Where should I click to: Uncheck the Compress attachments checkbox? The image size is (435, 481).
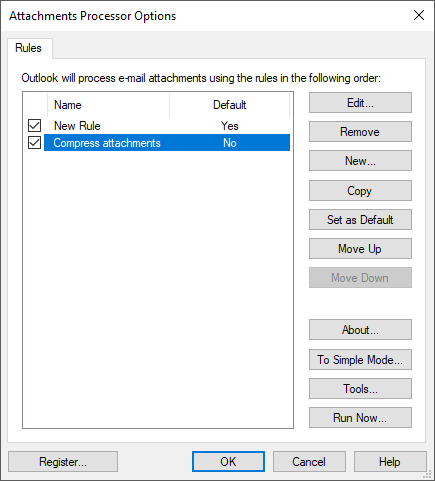(x=34, y=143)
